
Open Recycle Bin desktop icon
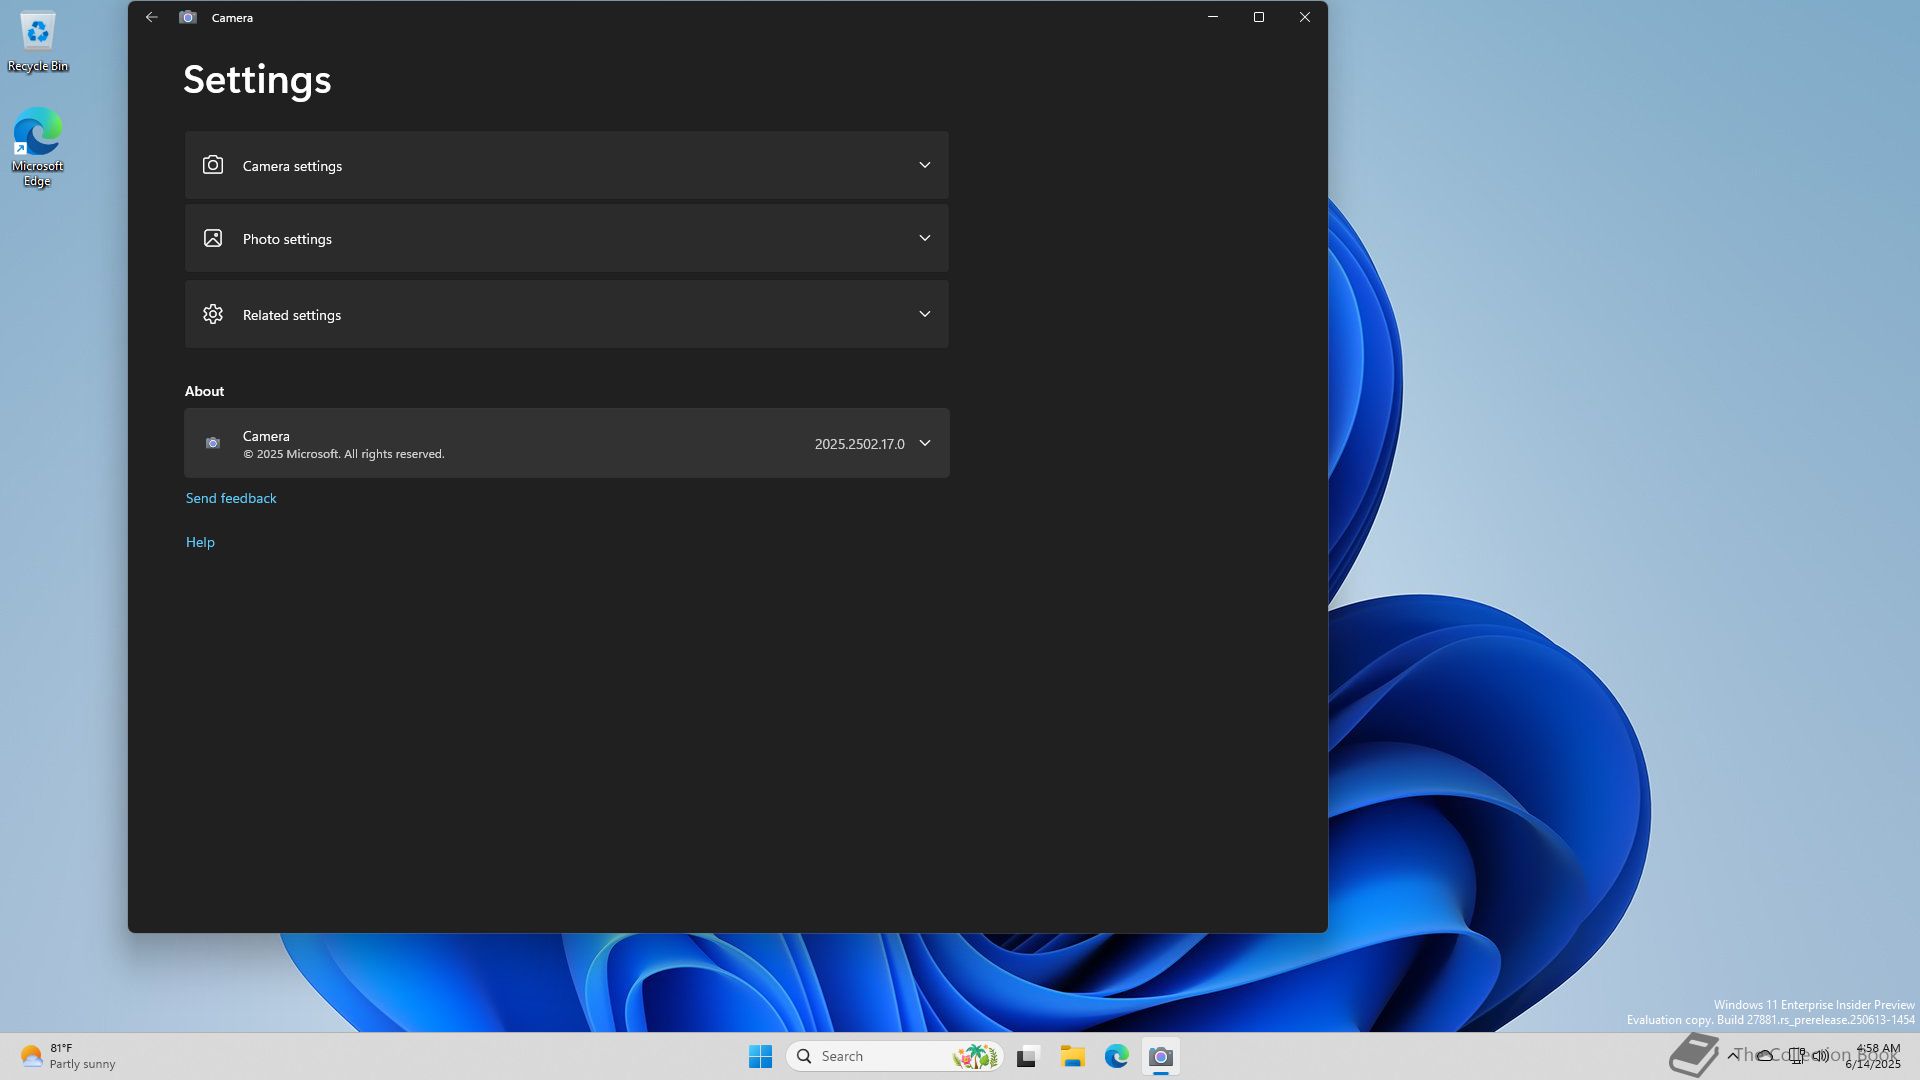[x=38, y=42]
